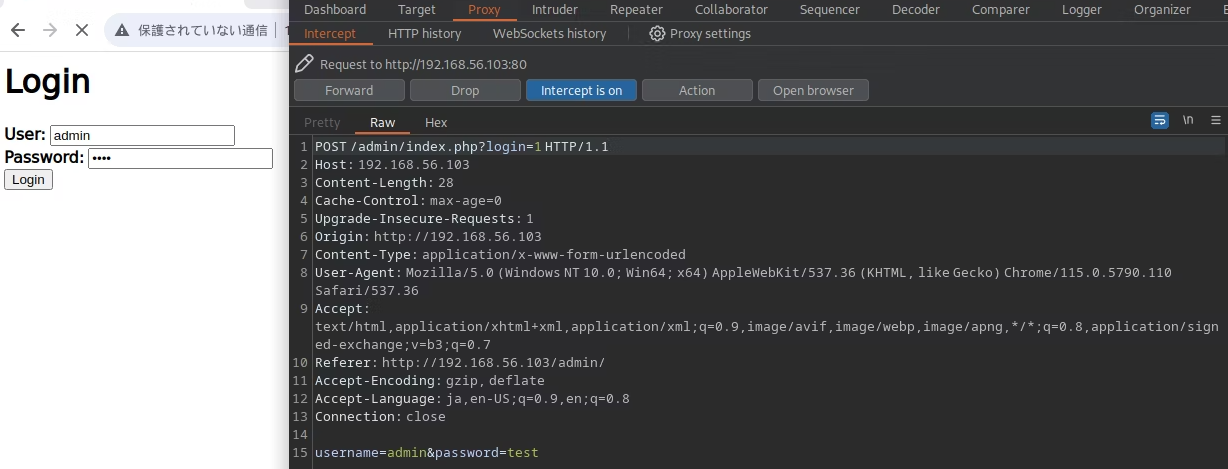Toggle the \n non-printable characters icon
Image resolution: width=1228 pixels, height=469 pixels.
click(x=1188, y=120)
